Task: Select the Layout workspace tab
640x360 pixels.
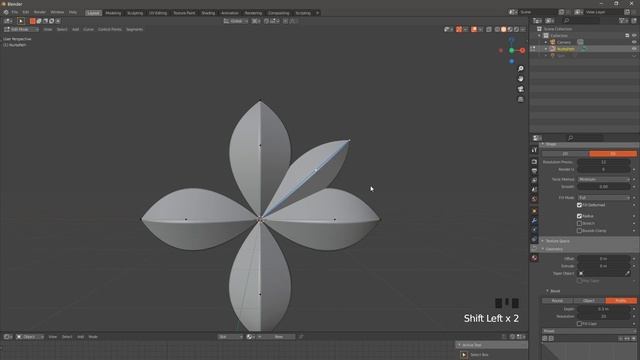Action: click(93, 13)
